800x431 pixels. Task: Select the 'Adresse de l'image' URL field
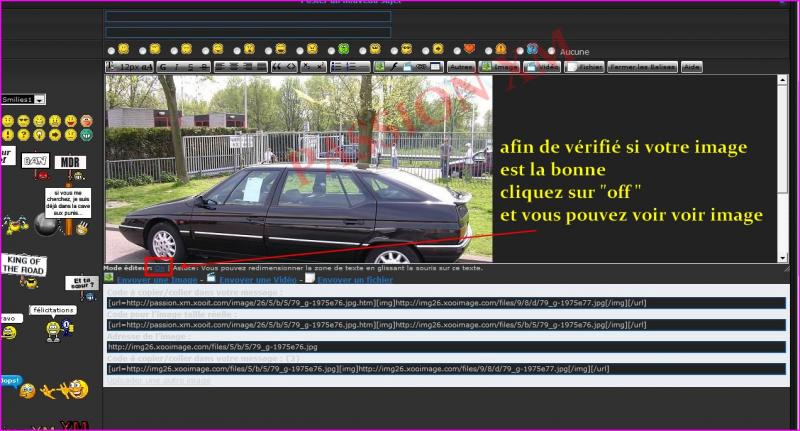tap(446, 347)
